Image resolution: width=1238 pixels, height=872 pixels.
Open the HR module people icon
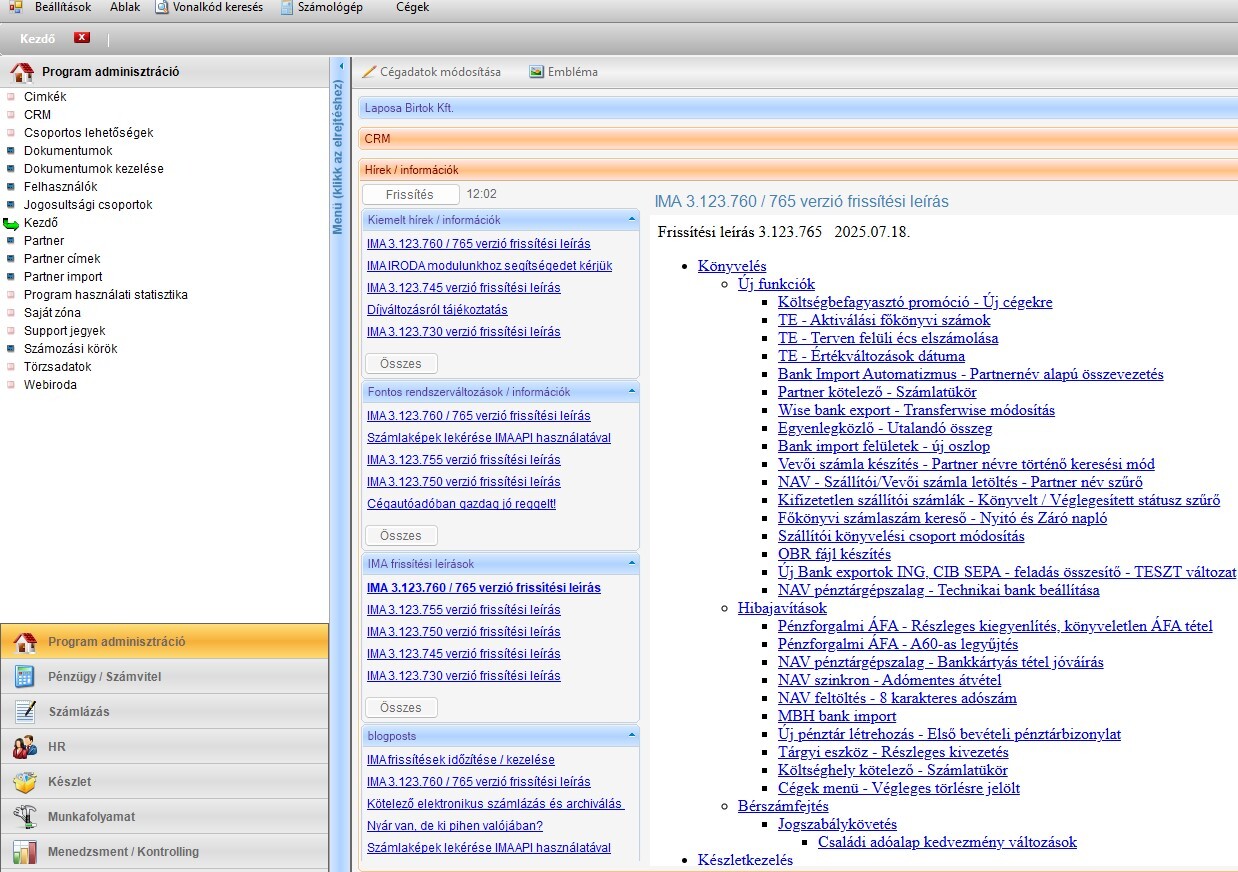pyautogui.click(x=25, y=747)
